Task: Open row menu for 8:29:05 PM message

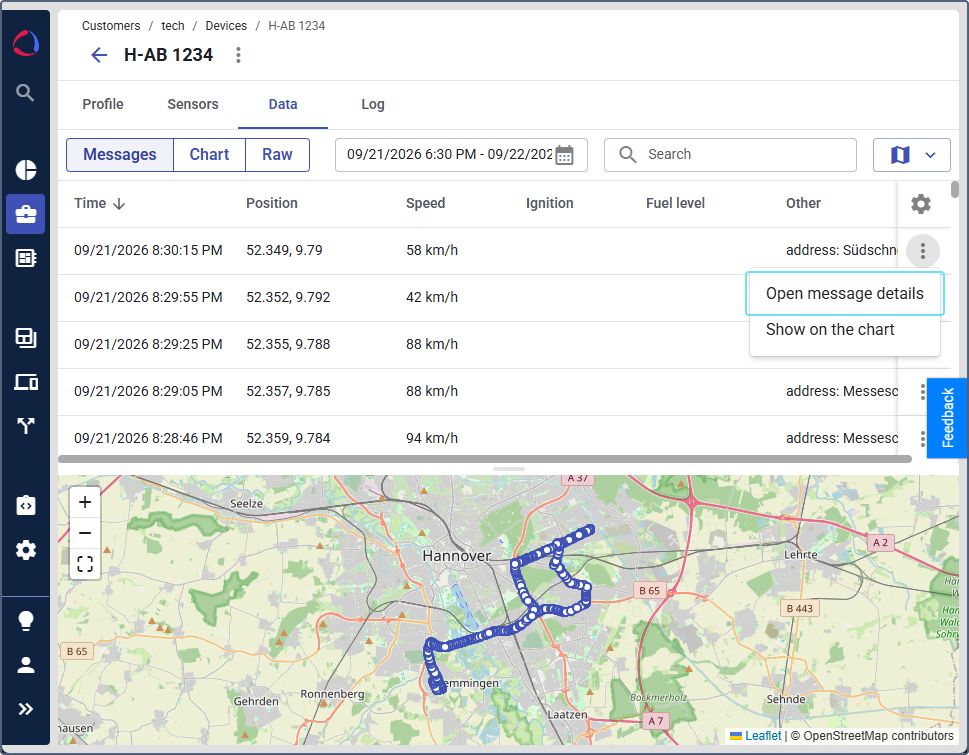Action: click(922, 391)
